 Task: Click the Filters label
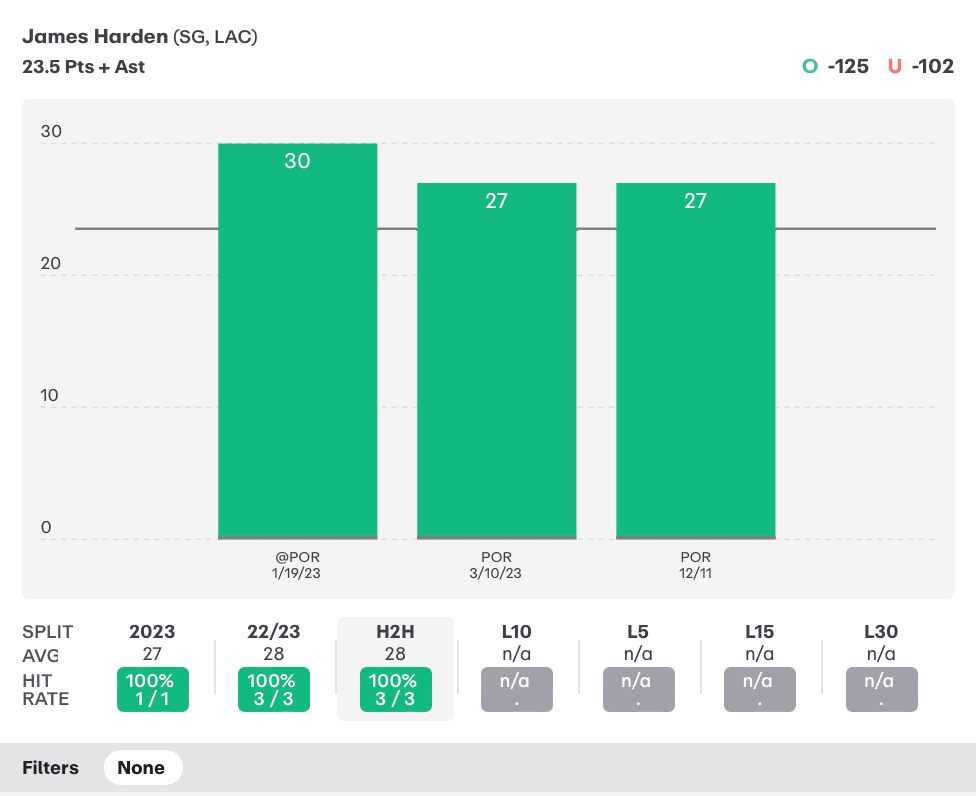click(x=50, y=767)
